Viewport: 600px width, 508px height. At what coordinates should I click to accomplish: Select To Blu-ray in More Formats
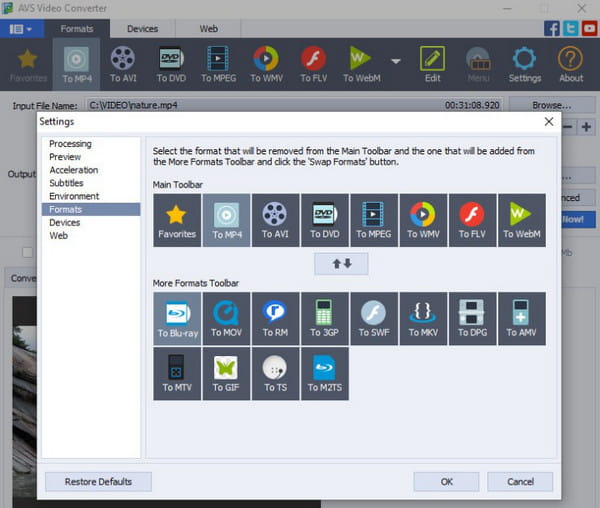177,319
